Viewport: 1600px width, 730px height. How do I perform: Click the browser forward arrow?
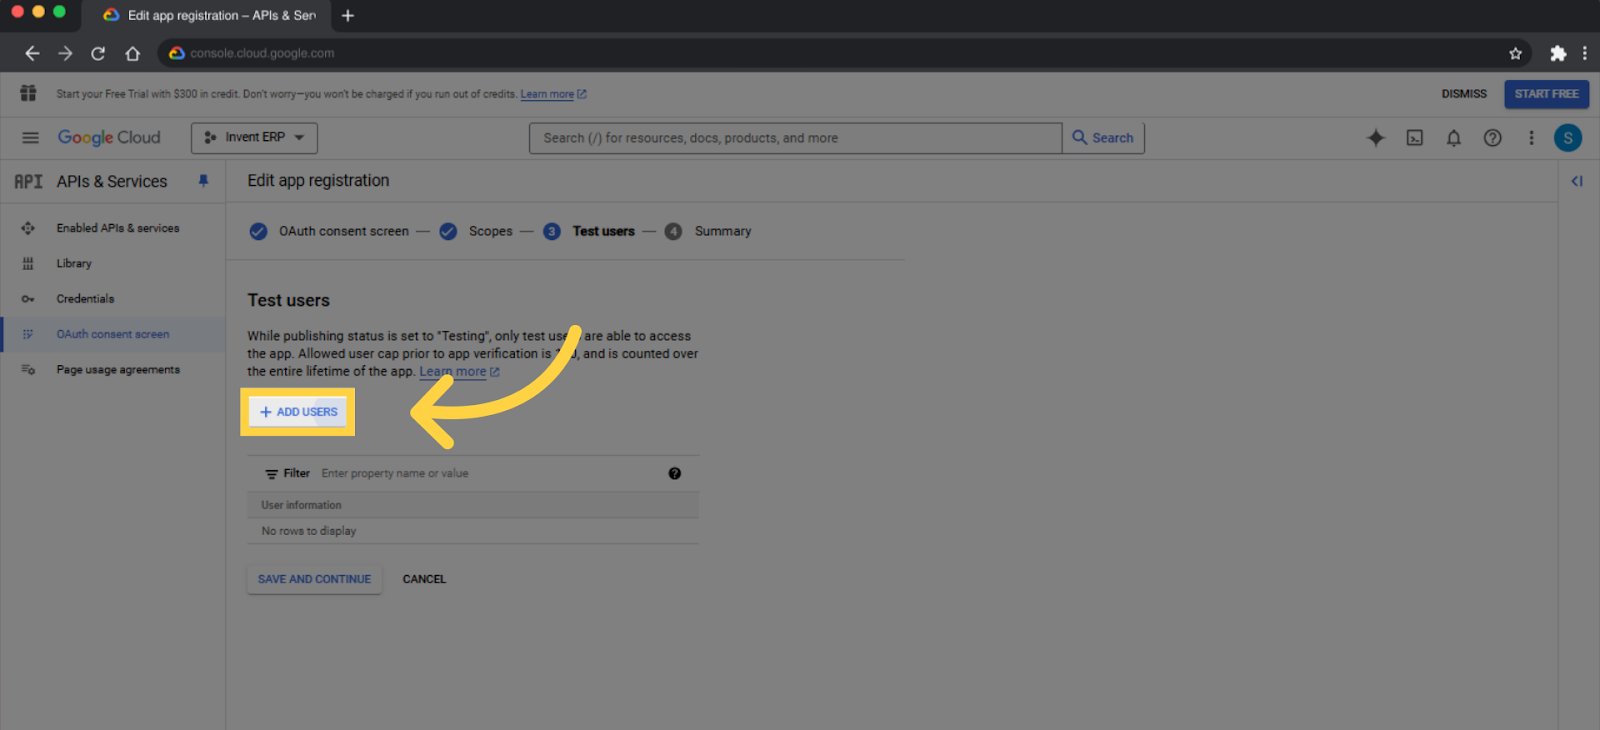pyautogui.click(x=65, y=53)
